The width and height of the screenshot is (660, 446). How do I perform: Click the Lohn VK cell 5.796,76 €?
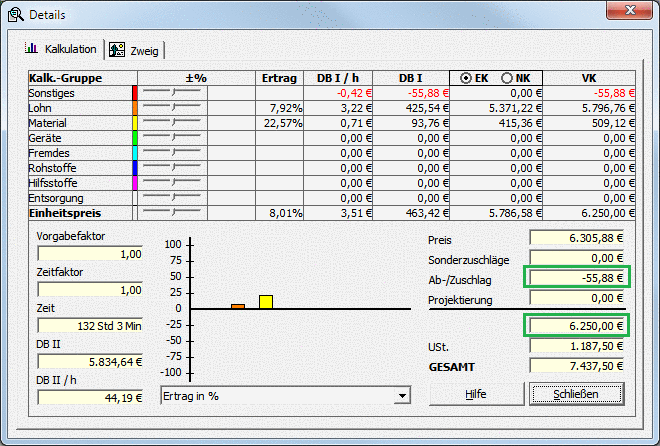(589, 108)
